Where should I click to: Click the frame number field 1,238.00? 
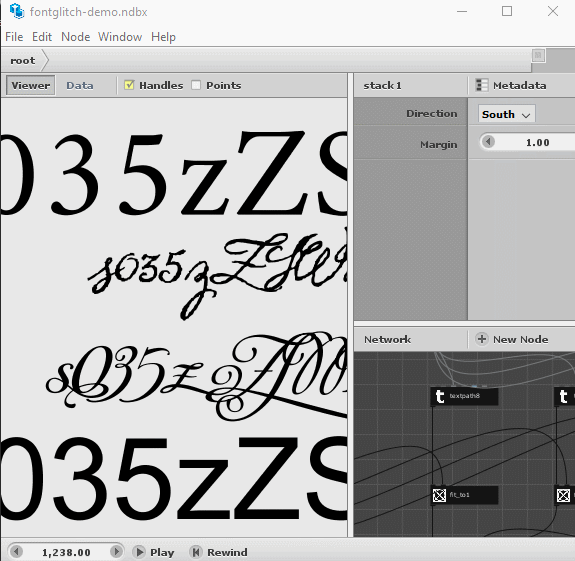[x=66, y=552]
